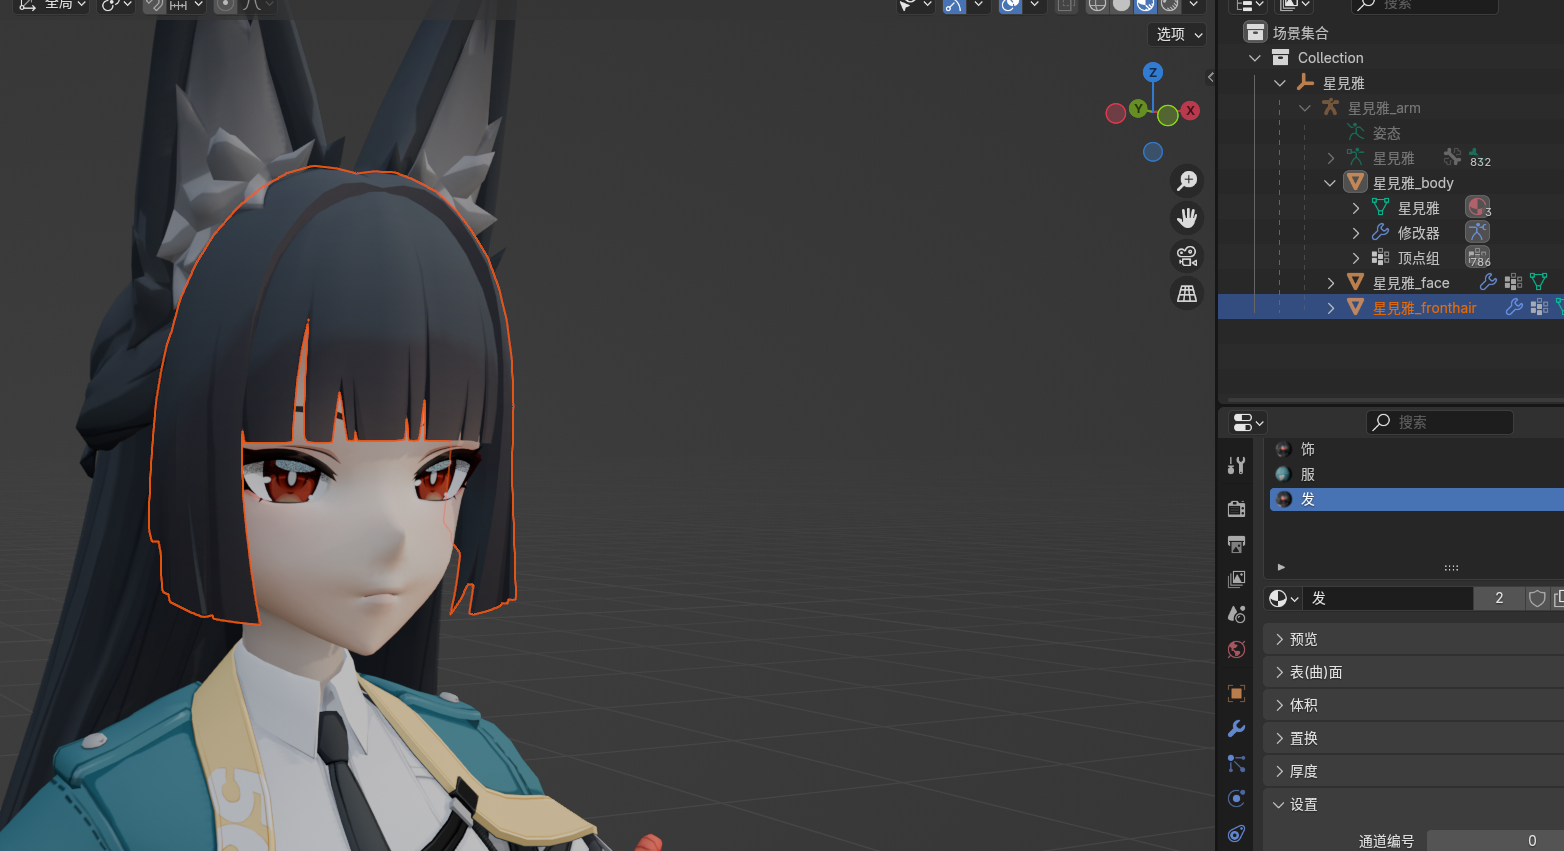
Task: Open the Object properties orange square tab
Action: click(1236, 693)
